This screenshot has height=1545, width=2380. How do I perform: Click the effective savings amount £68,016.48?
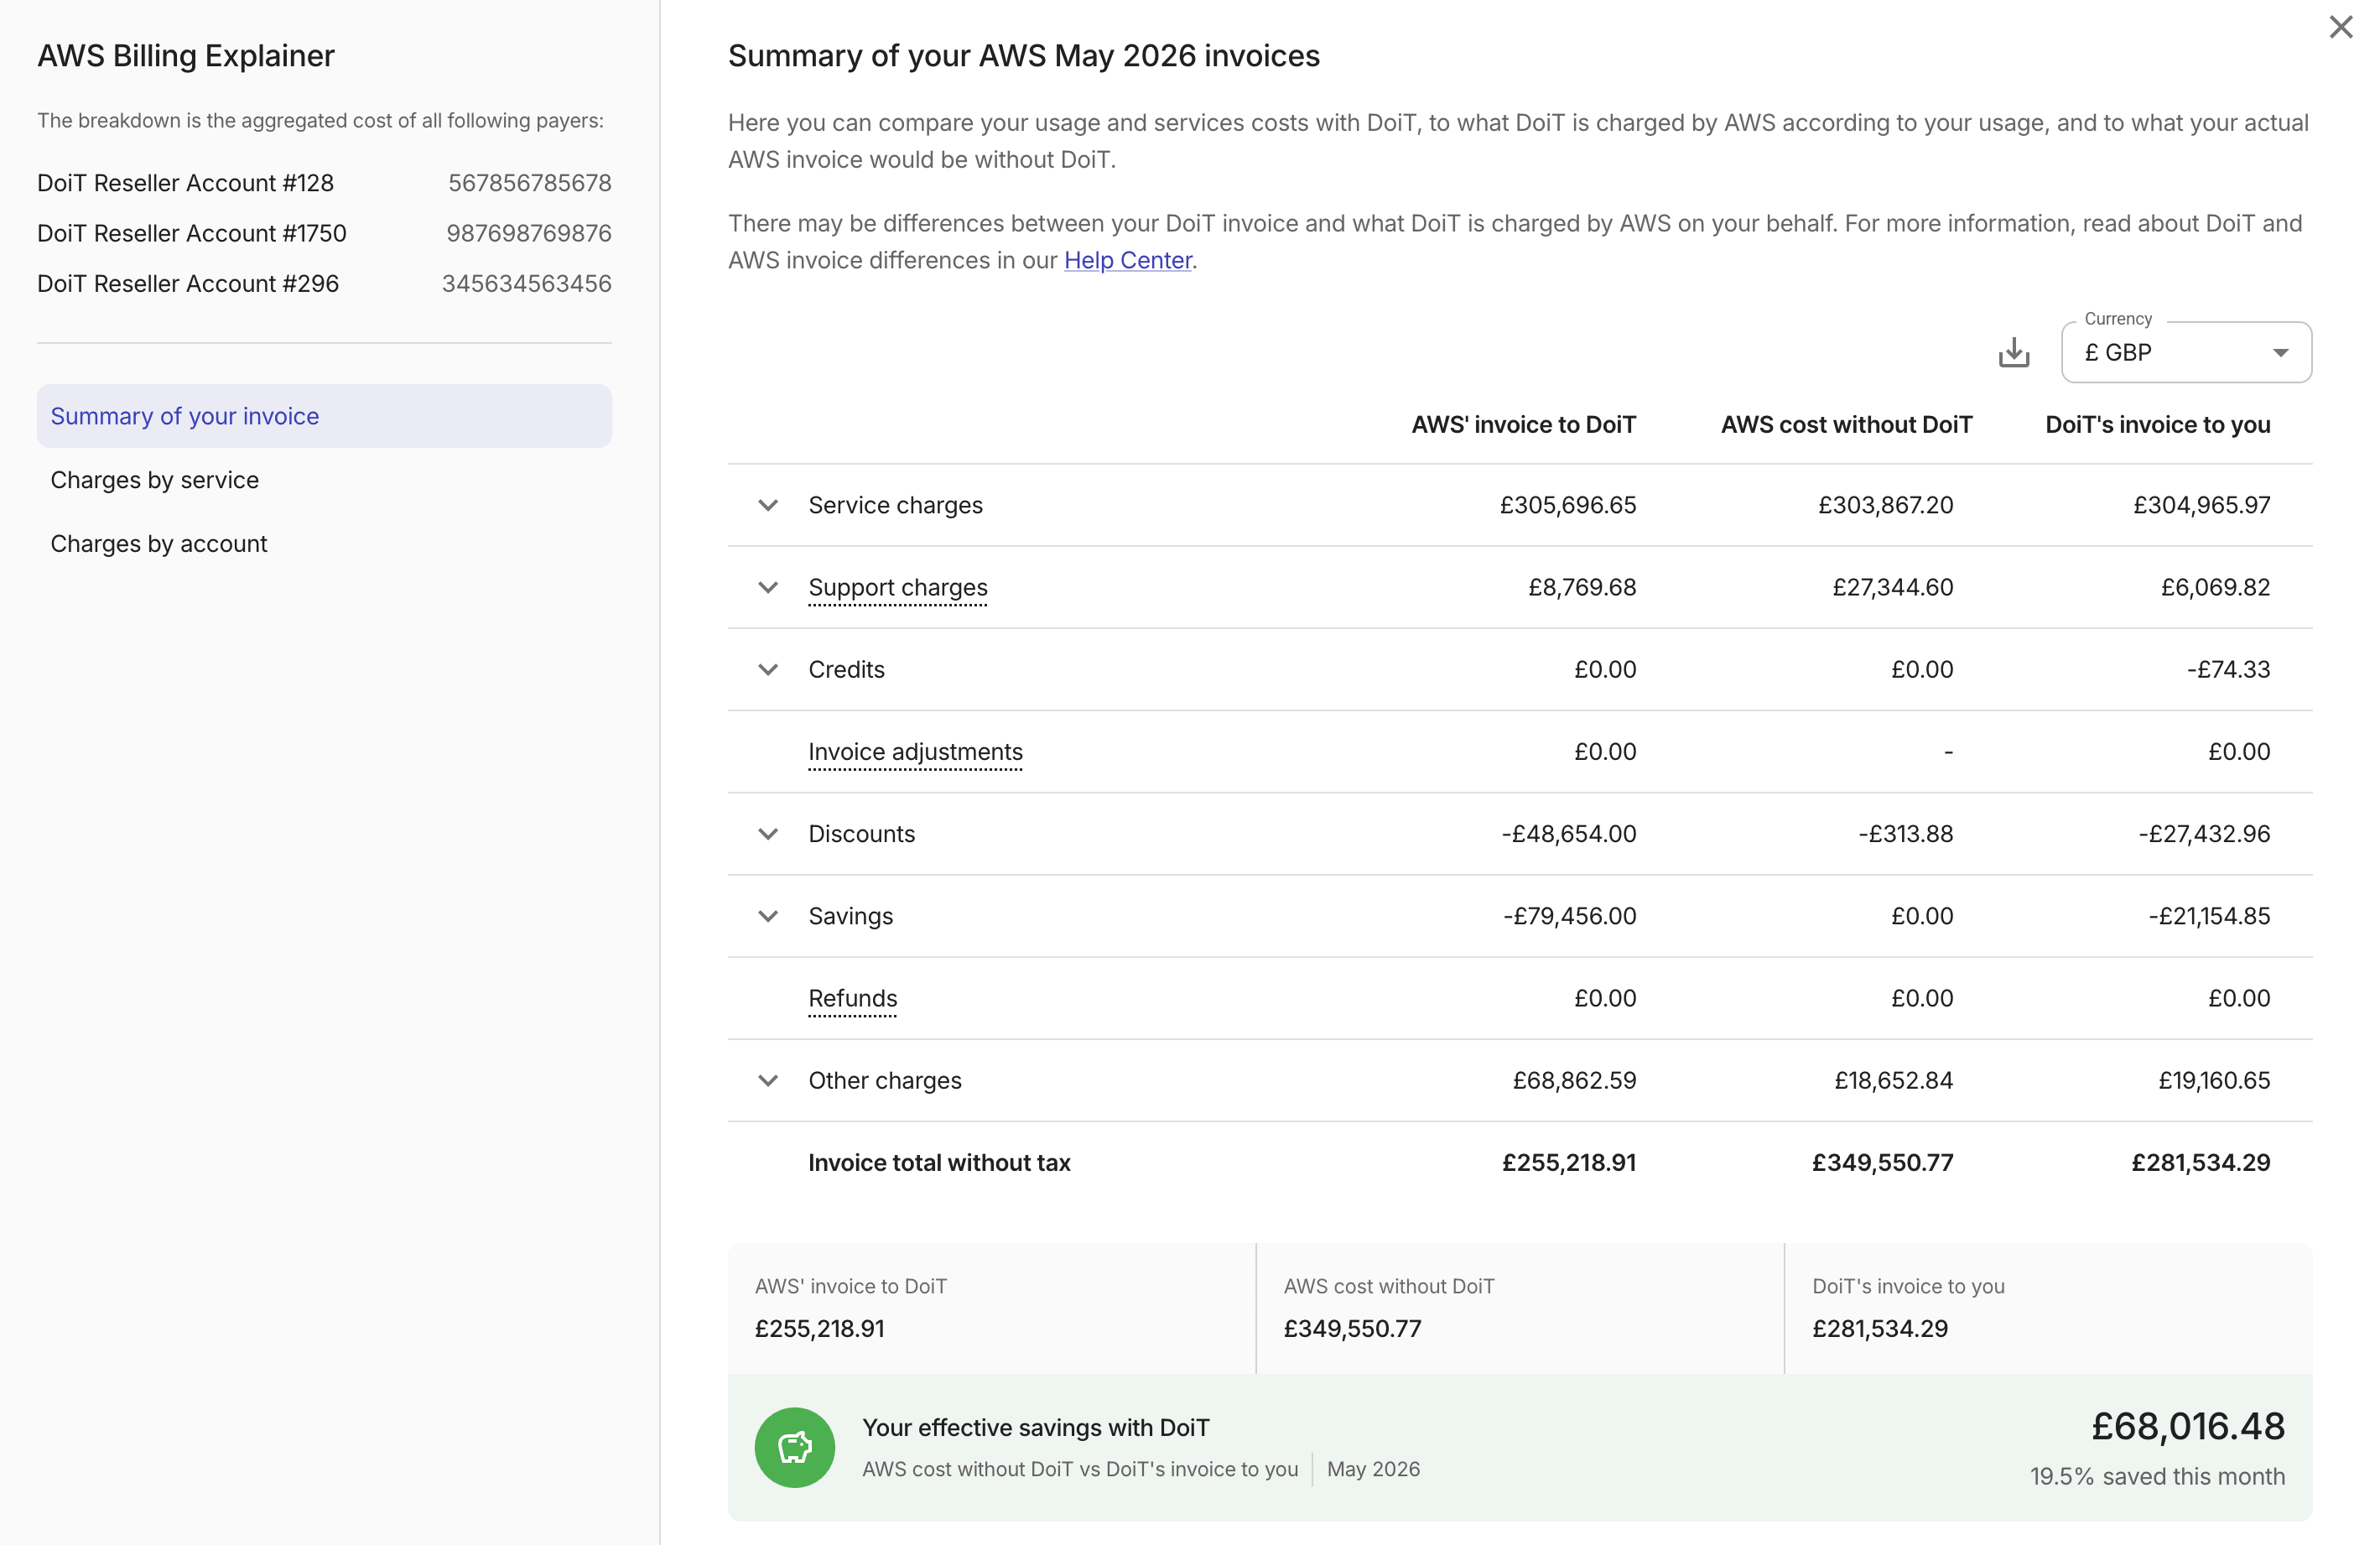[x=2187, y=1426]
